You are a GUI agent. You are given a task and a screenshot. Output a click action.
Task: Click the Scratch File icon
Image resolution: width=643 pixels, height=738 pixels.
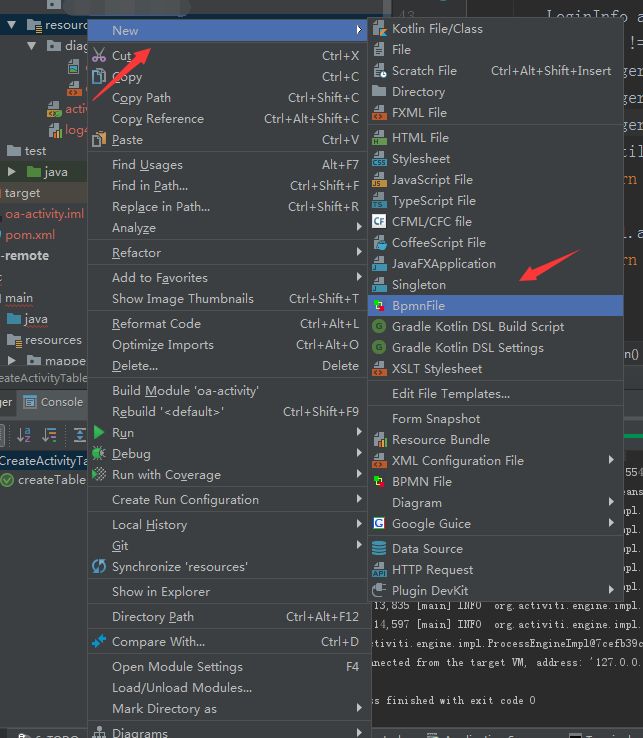click(x=379, y=71)
